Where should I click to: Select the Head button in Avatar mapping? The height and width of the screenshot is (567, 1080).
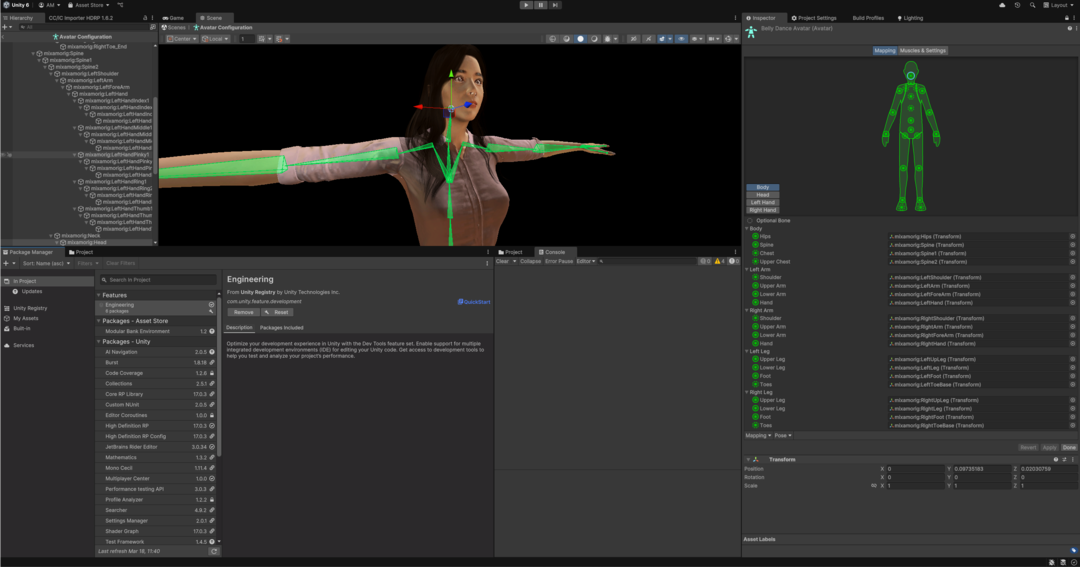[762, 195]
